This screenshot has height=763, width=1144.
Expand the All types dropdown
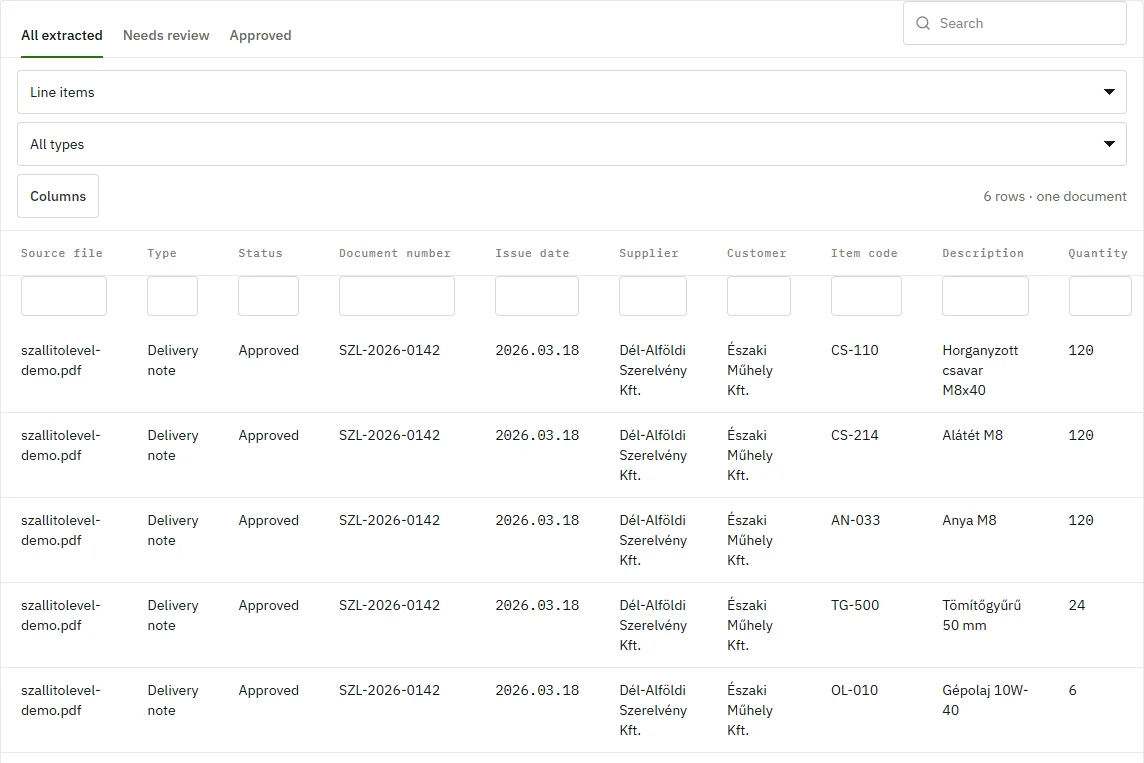tap(572, 144)
